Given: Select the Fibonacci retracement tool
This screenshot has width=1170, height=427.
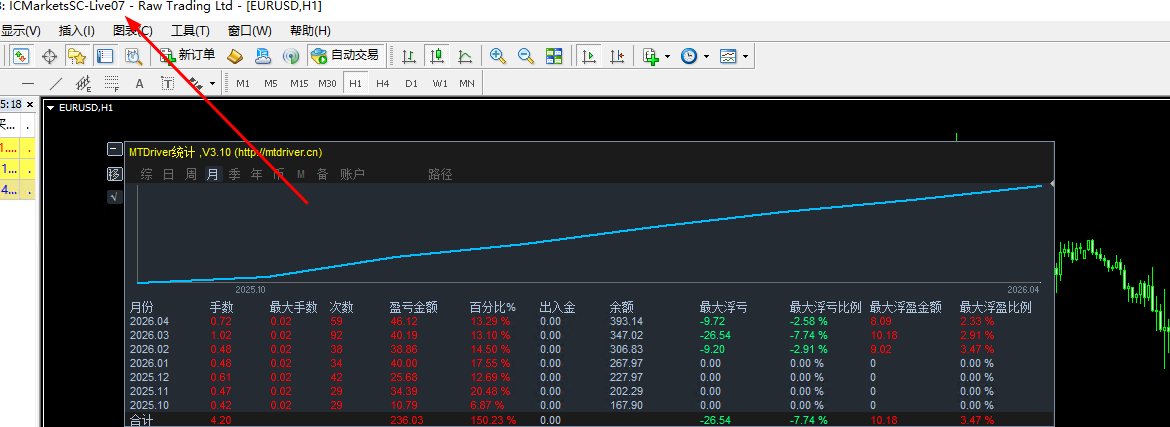Looking at the screenshot, I should coord(111,84).
